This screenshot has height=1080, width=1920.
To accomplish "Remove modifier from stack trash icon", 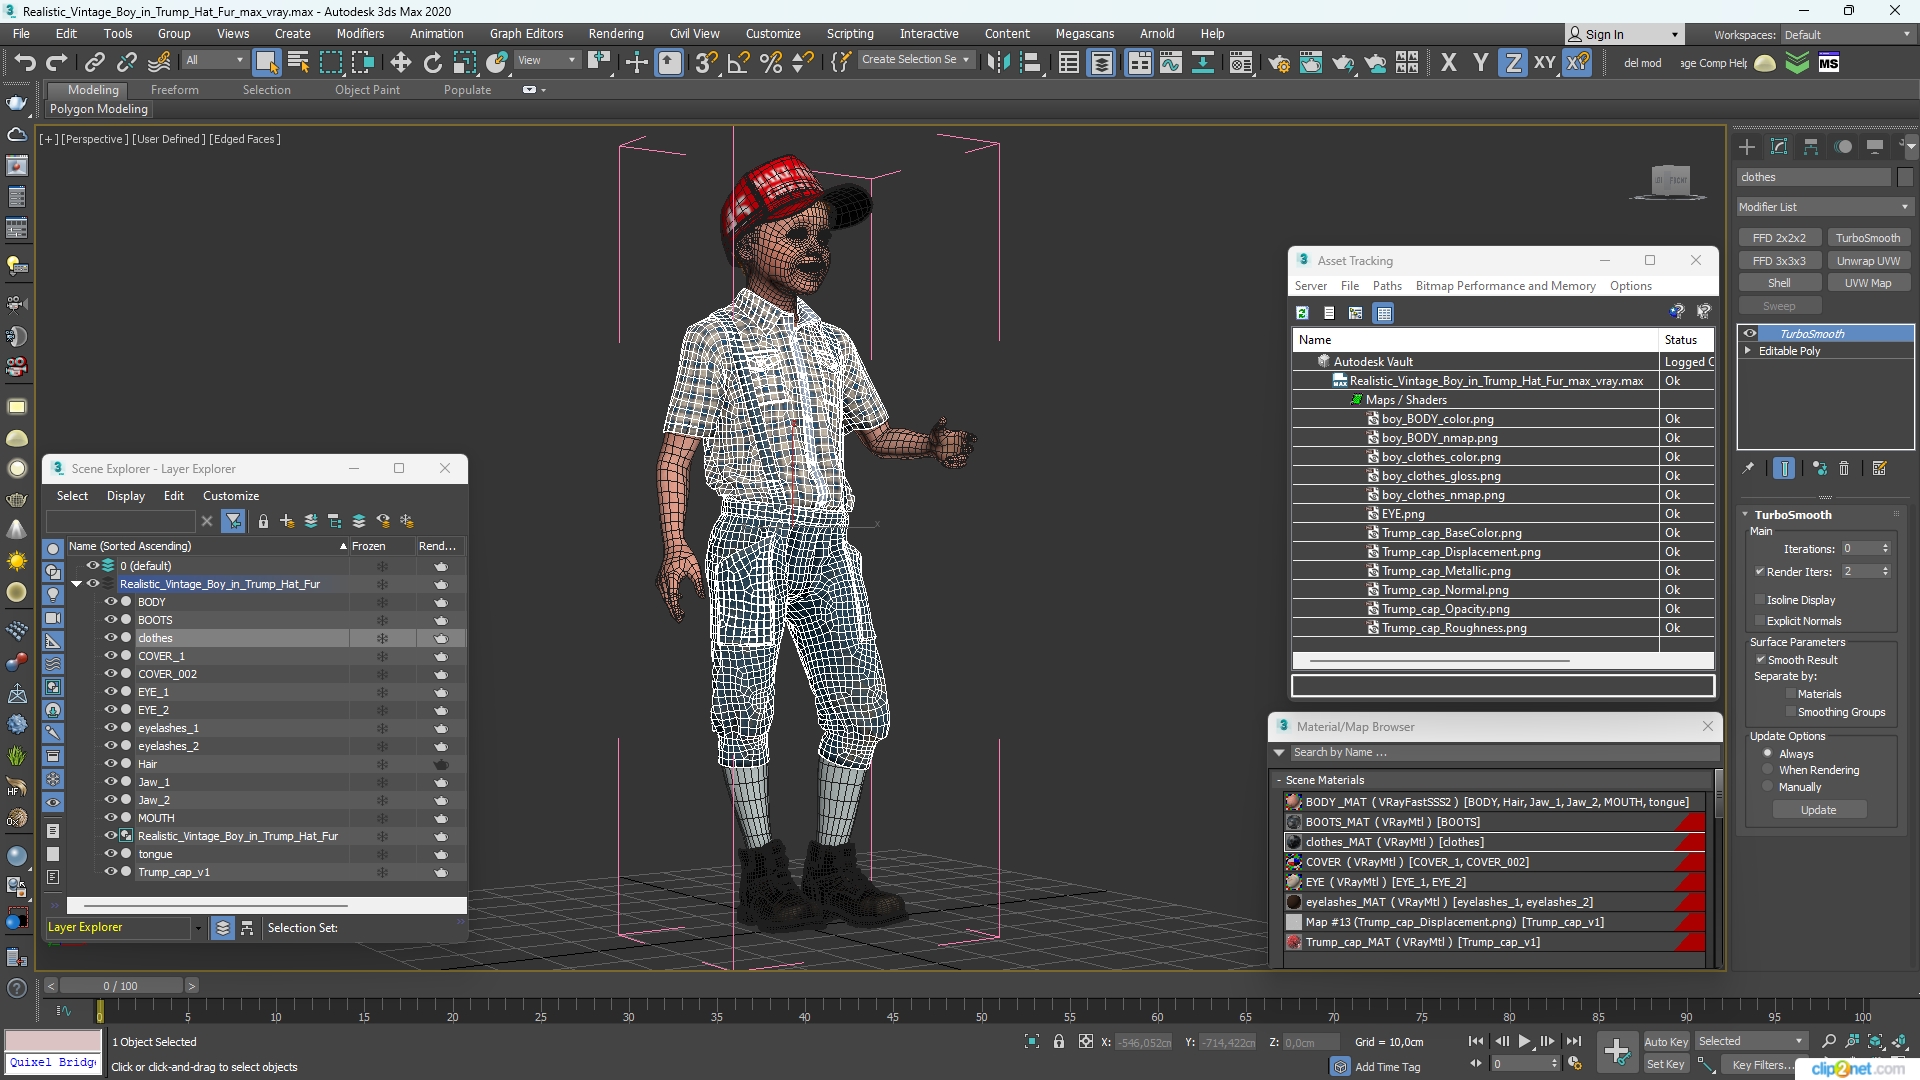I will 1844,468.
